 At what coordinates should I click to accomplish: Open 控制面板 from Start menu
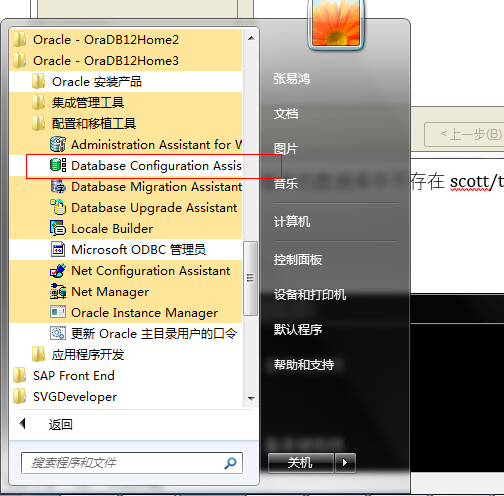coord(298,260)
